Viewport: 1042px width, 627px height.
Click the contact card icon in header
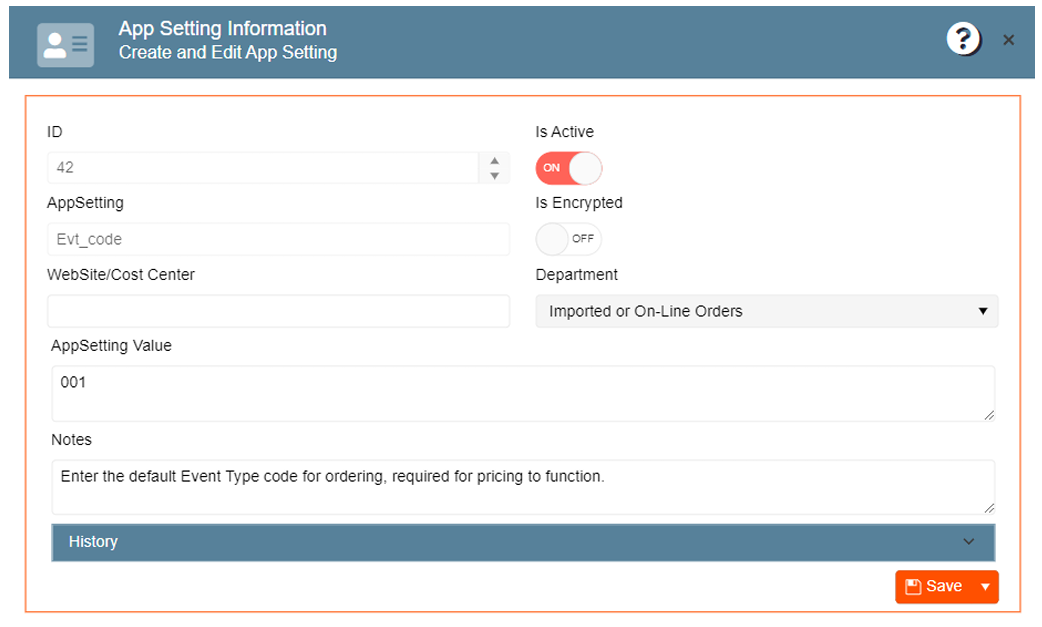(x=66, y=44)
